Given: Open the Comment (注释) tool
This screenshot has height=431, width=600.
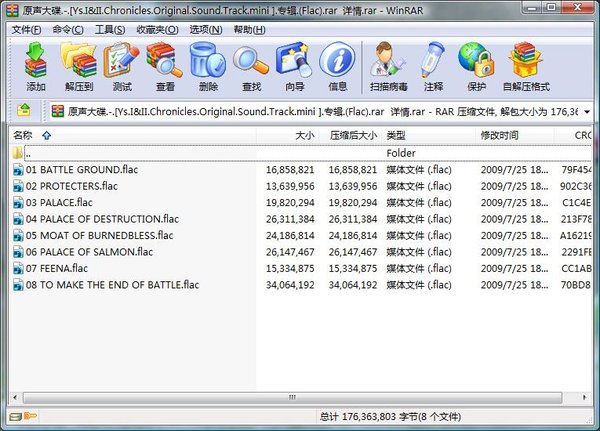Looking at the screenshot, I should (433, 67).
